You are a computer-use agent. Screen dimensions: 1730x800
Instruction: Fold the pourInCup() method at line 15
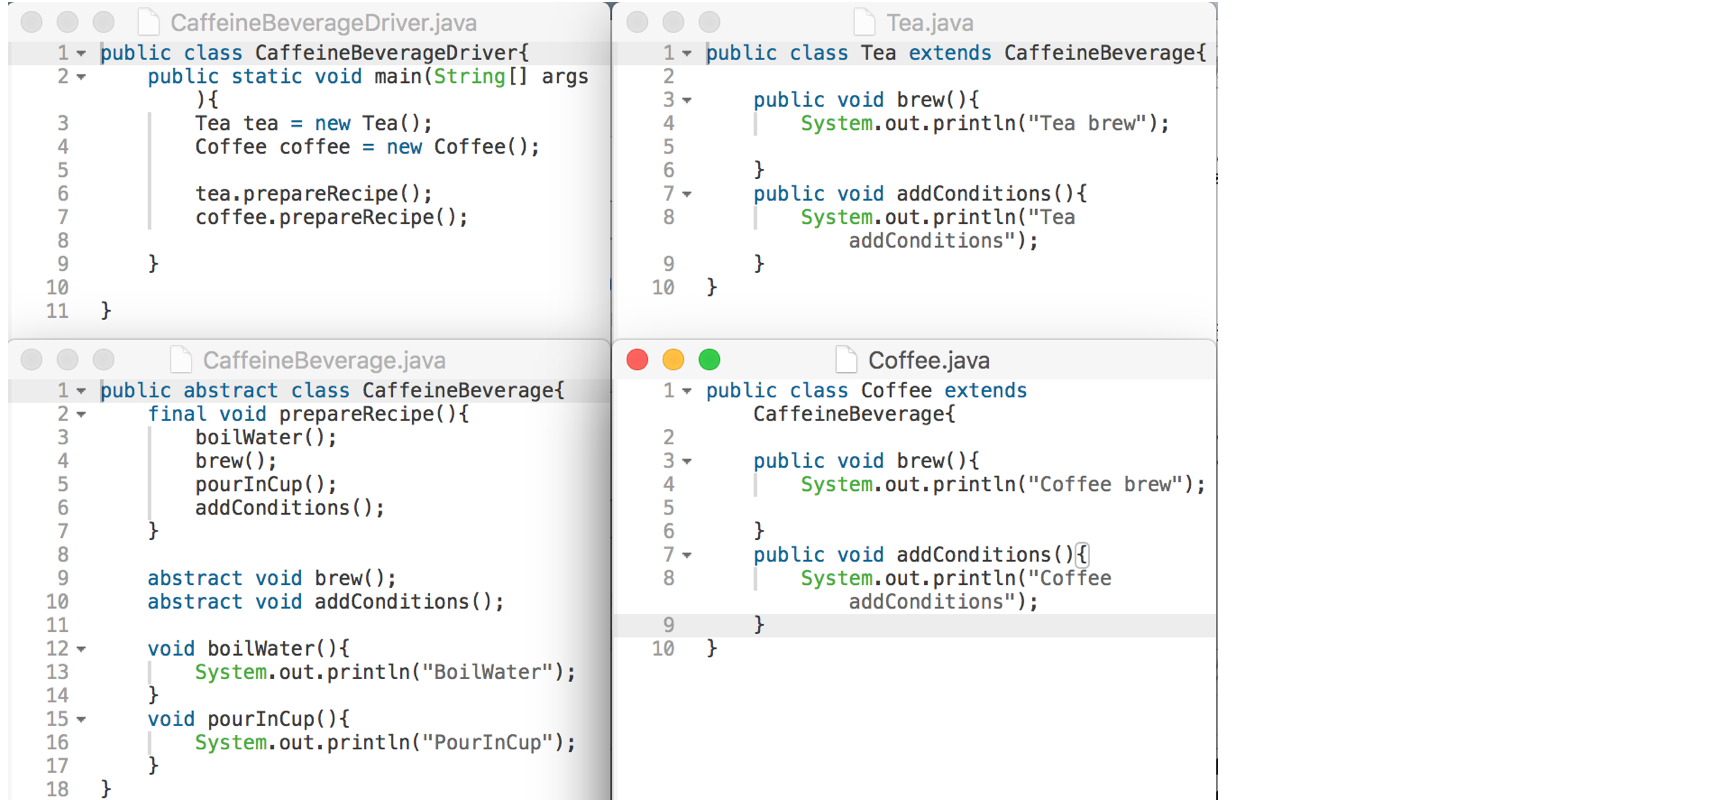(x=81, y=719)
